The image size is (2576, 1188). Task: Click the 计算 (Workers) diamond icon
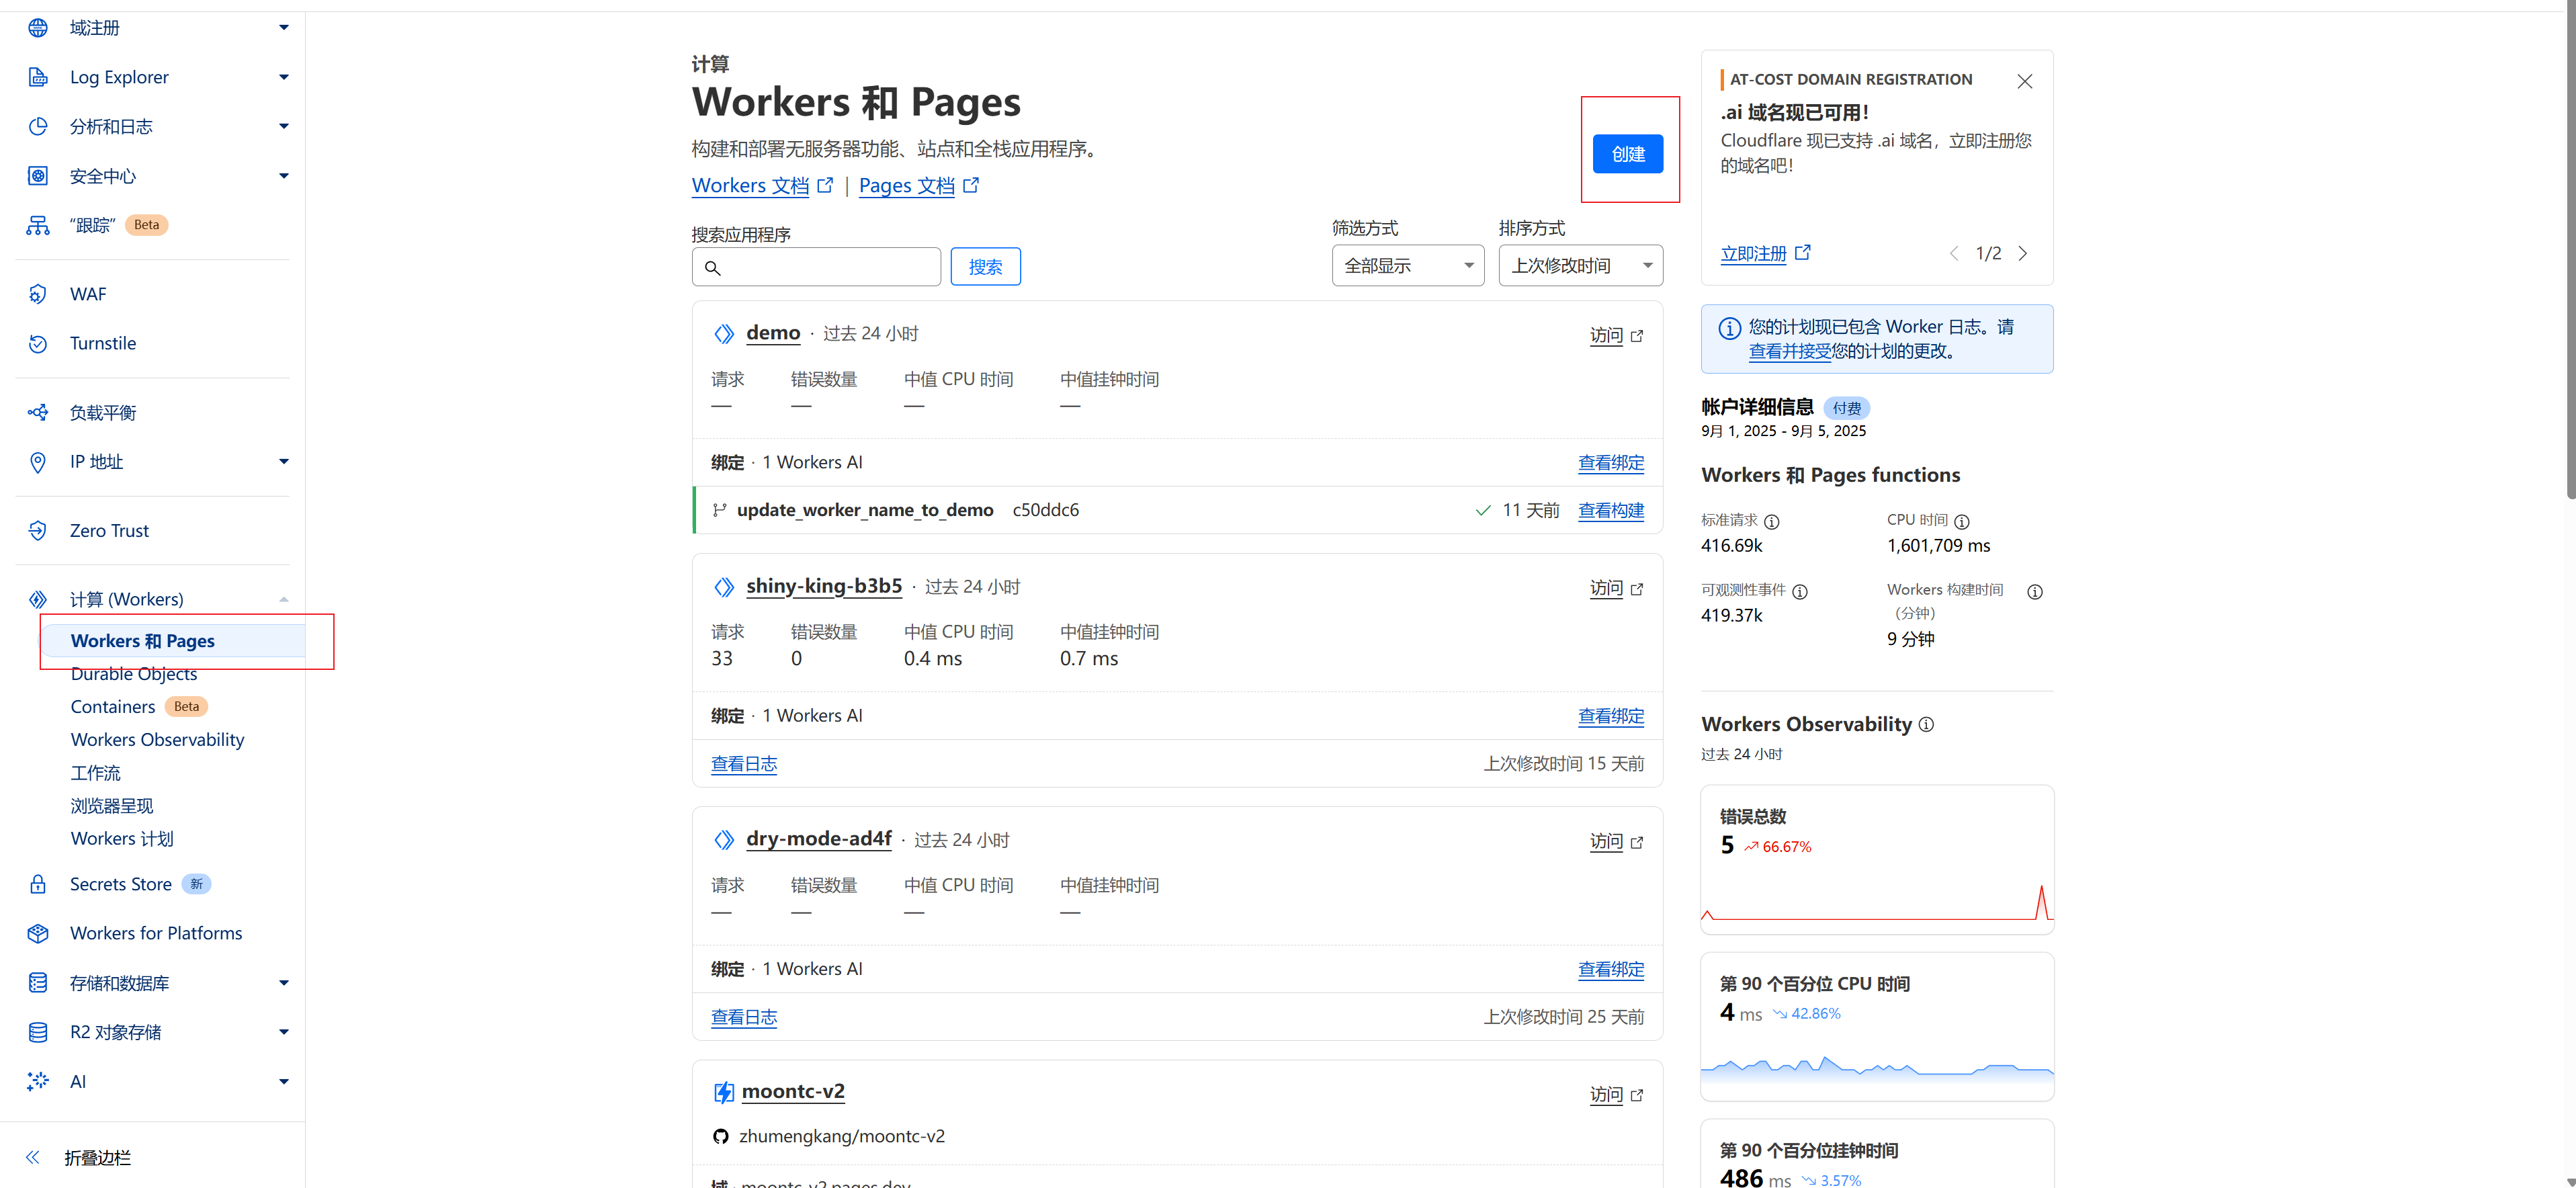pos(38,599)
